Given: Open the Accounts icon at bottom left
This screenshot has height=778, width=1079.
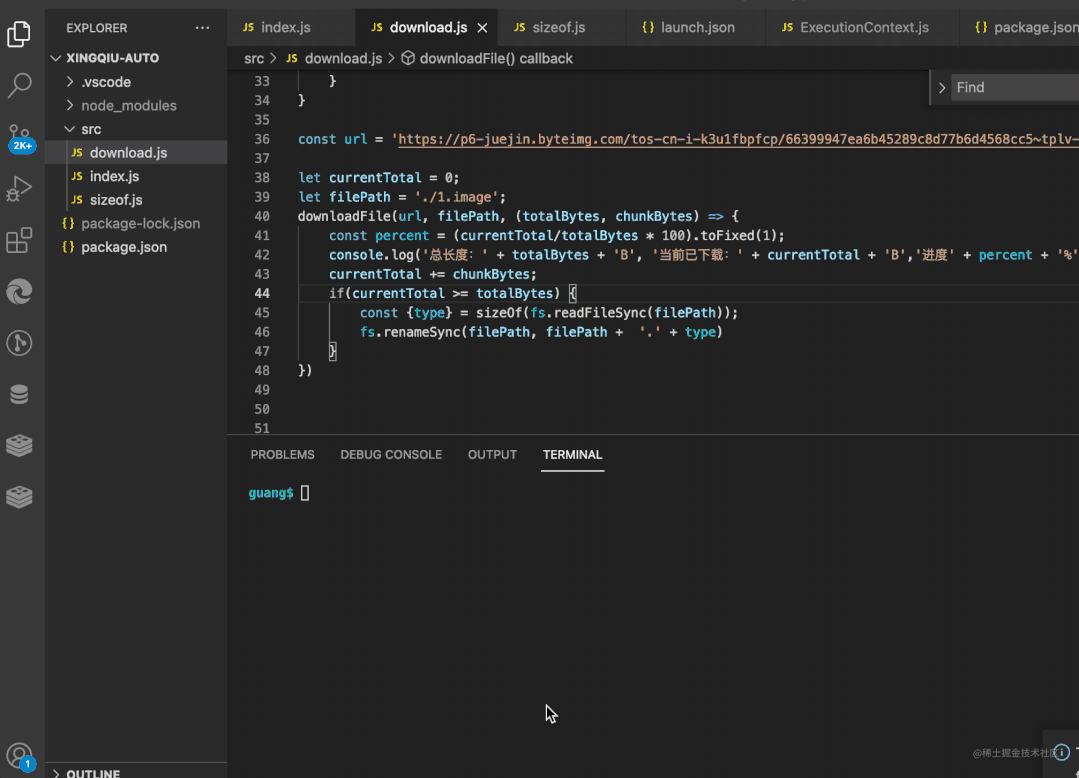Looking at the screenshot, I should tap(19, 755).
